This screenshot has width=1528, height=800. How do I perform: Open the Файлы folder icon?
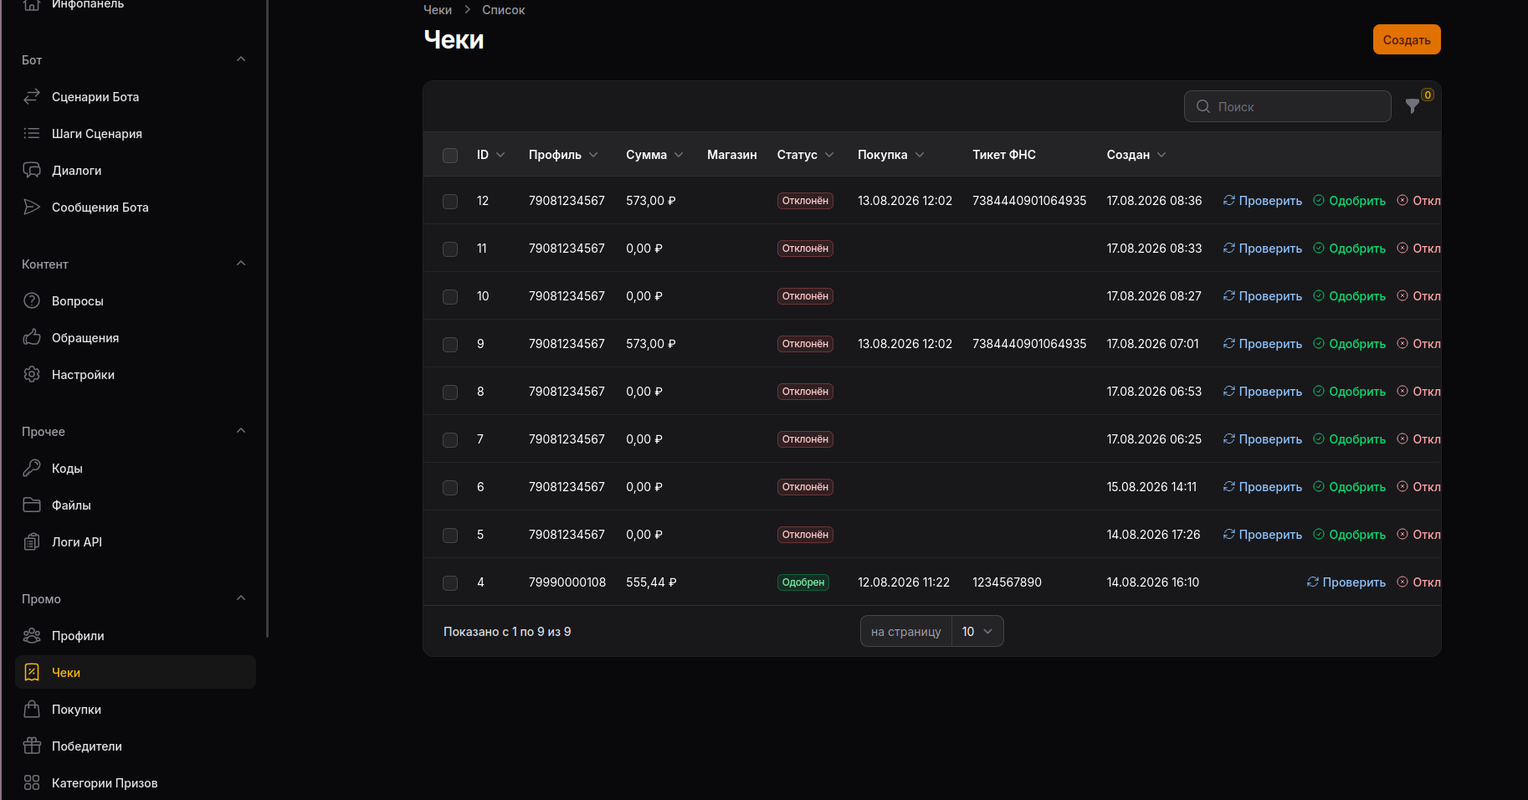click(x=32, y=505)
